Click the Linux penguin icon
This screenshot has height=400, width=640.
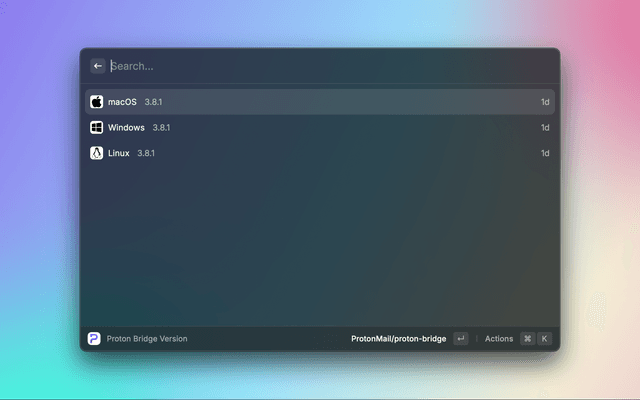pos(97,153)
